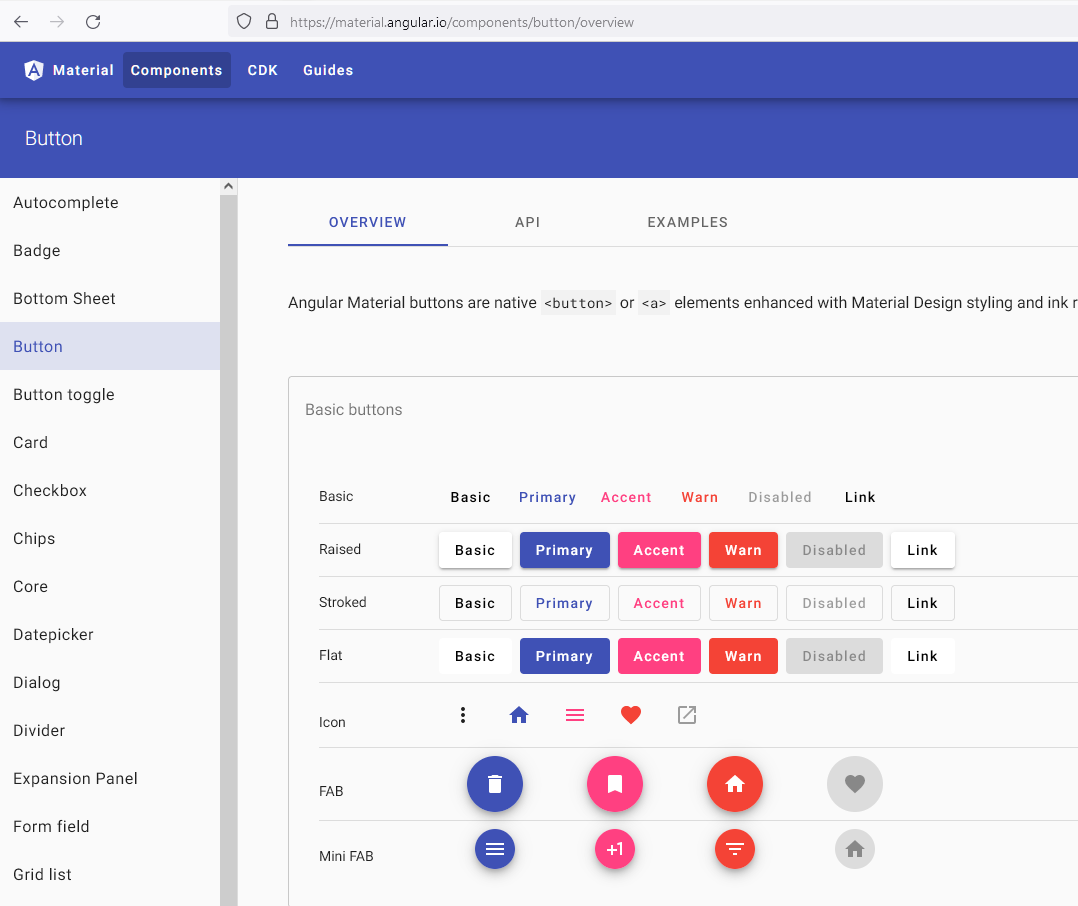Viewport: 1078px width, 906px height.
Task: Go back using the browser back arrow
Action: [x=21, y=22]
